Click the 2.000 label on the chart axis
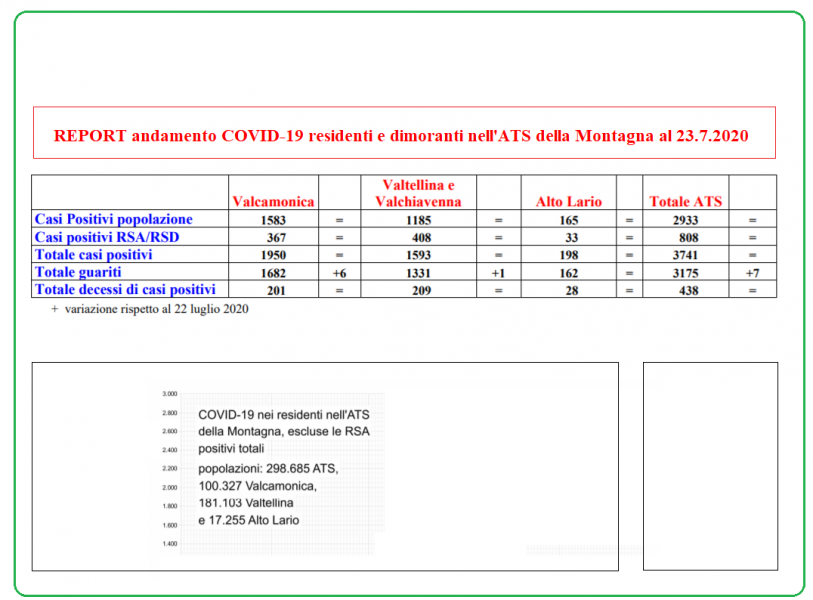 pos(170,487)
